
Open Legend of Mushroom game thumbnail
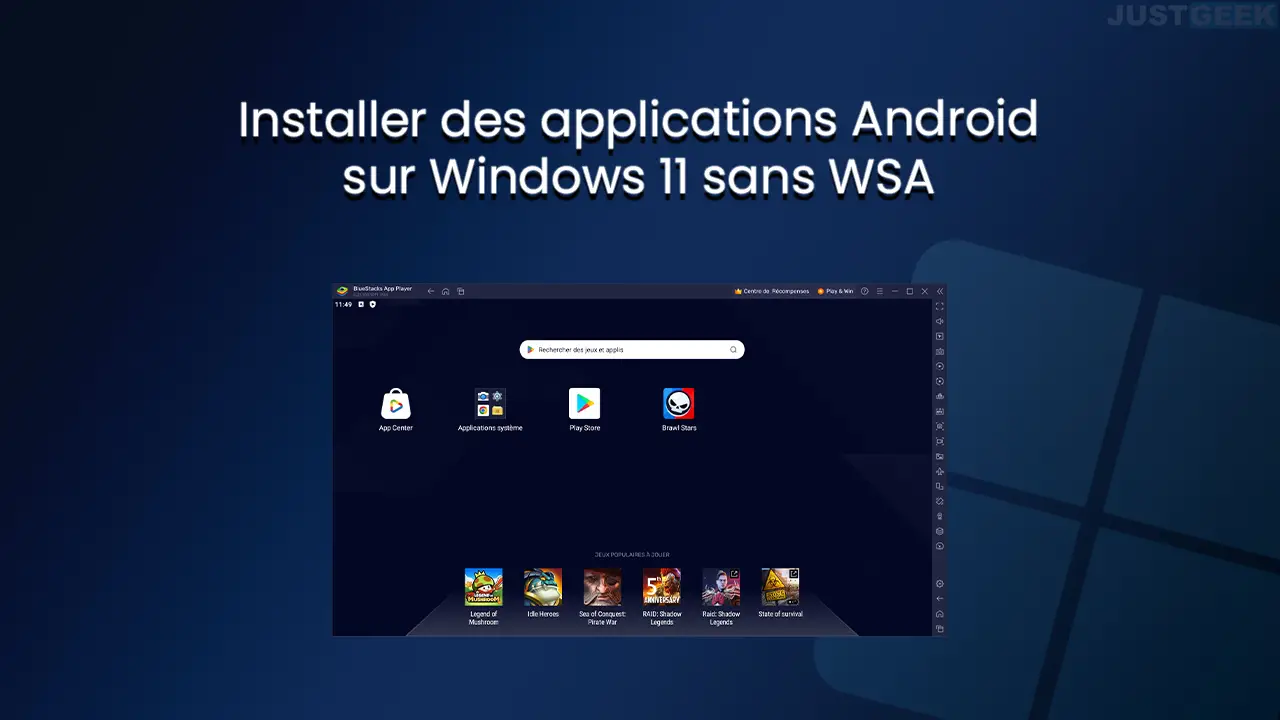483,587
